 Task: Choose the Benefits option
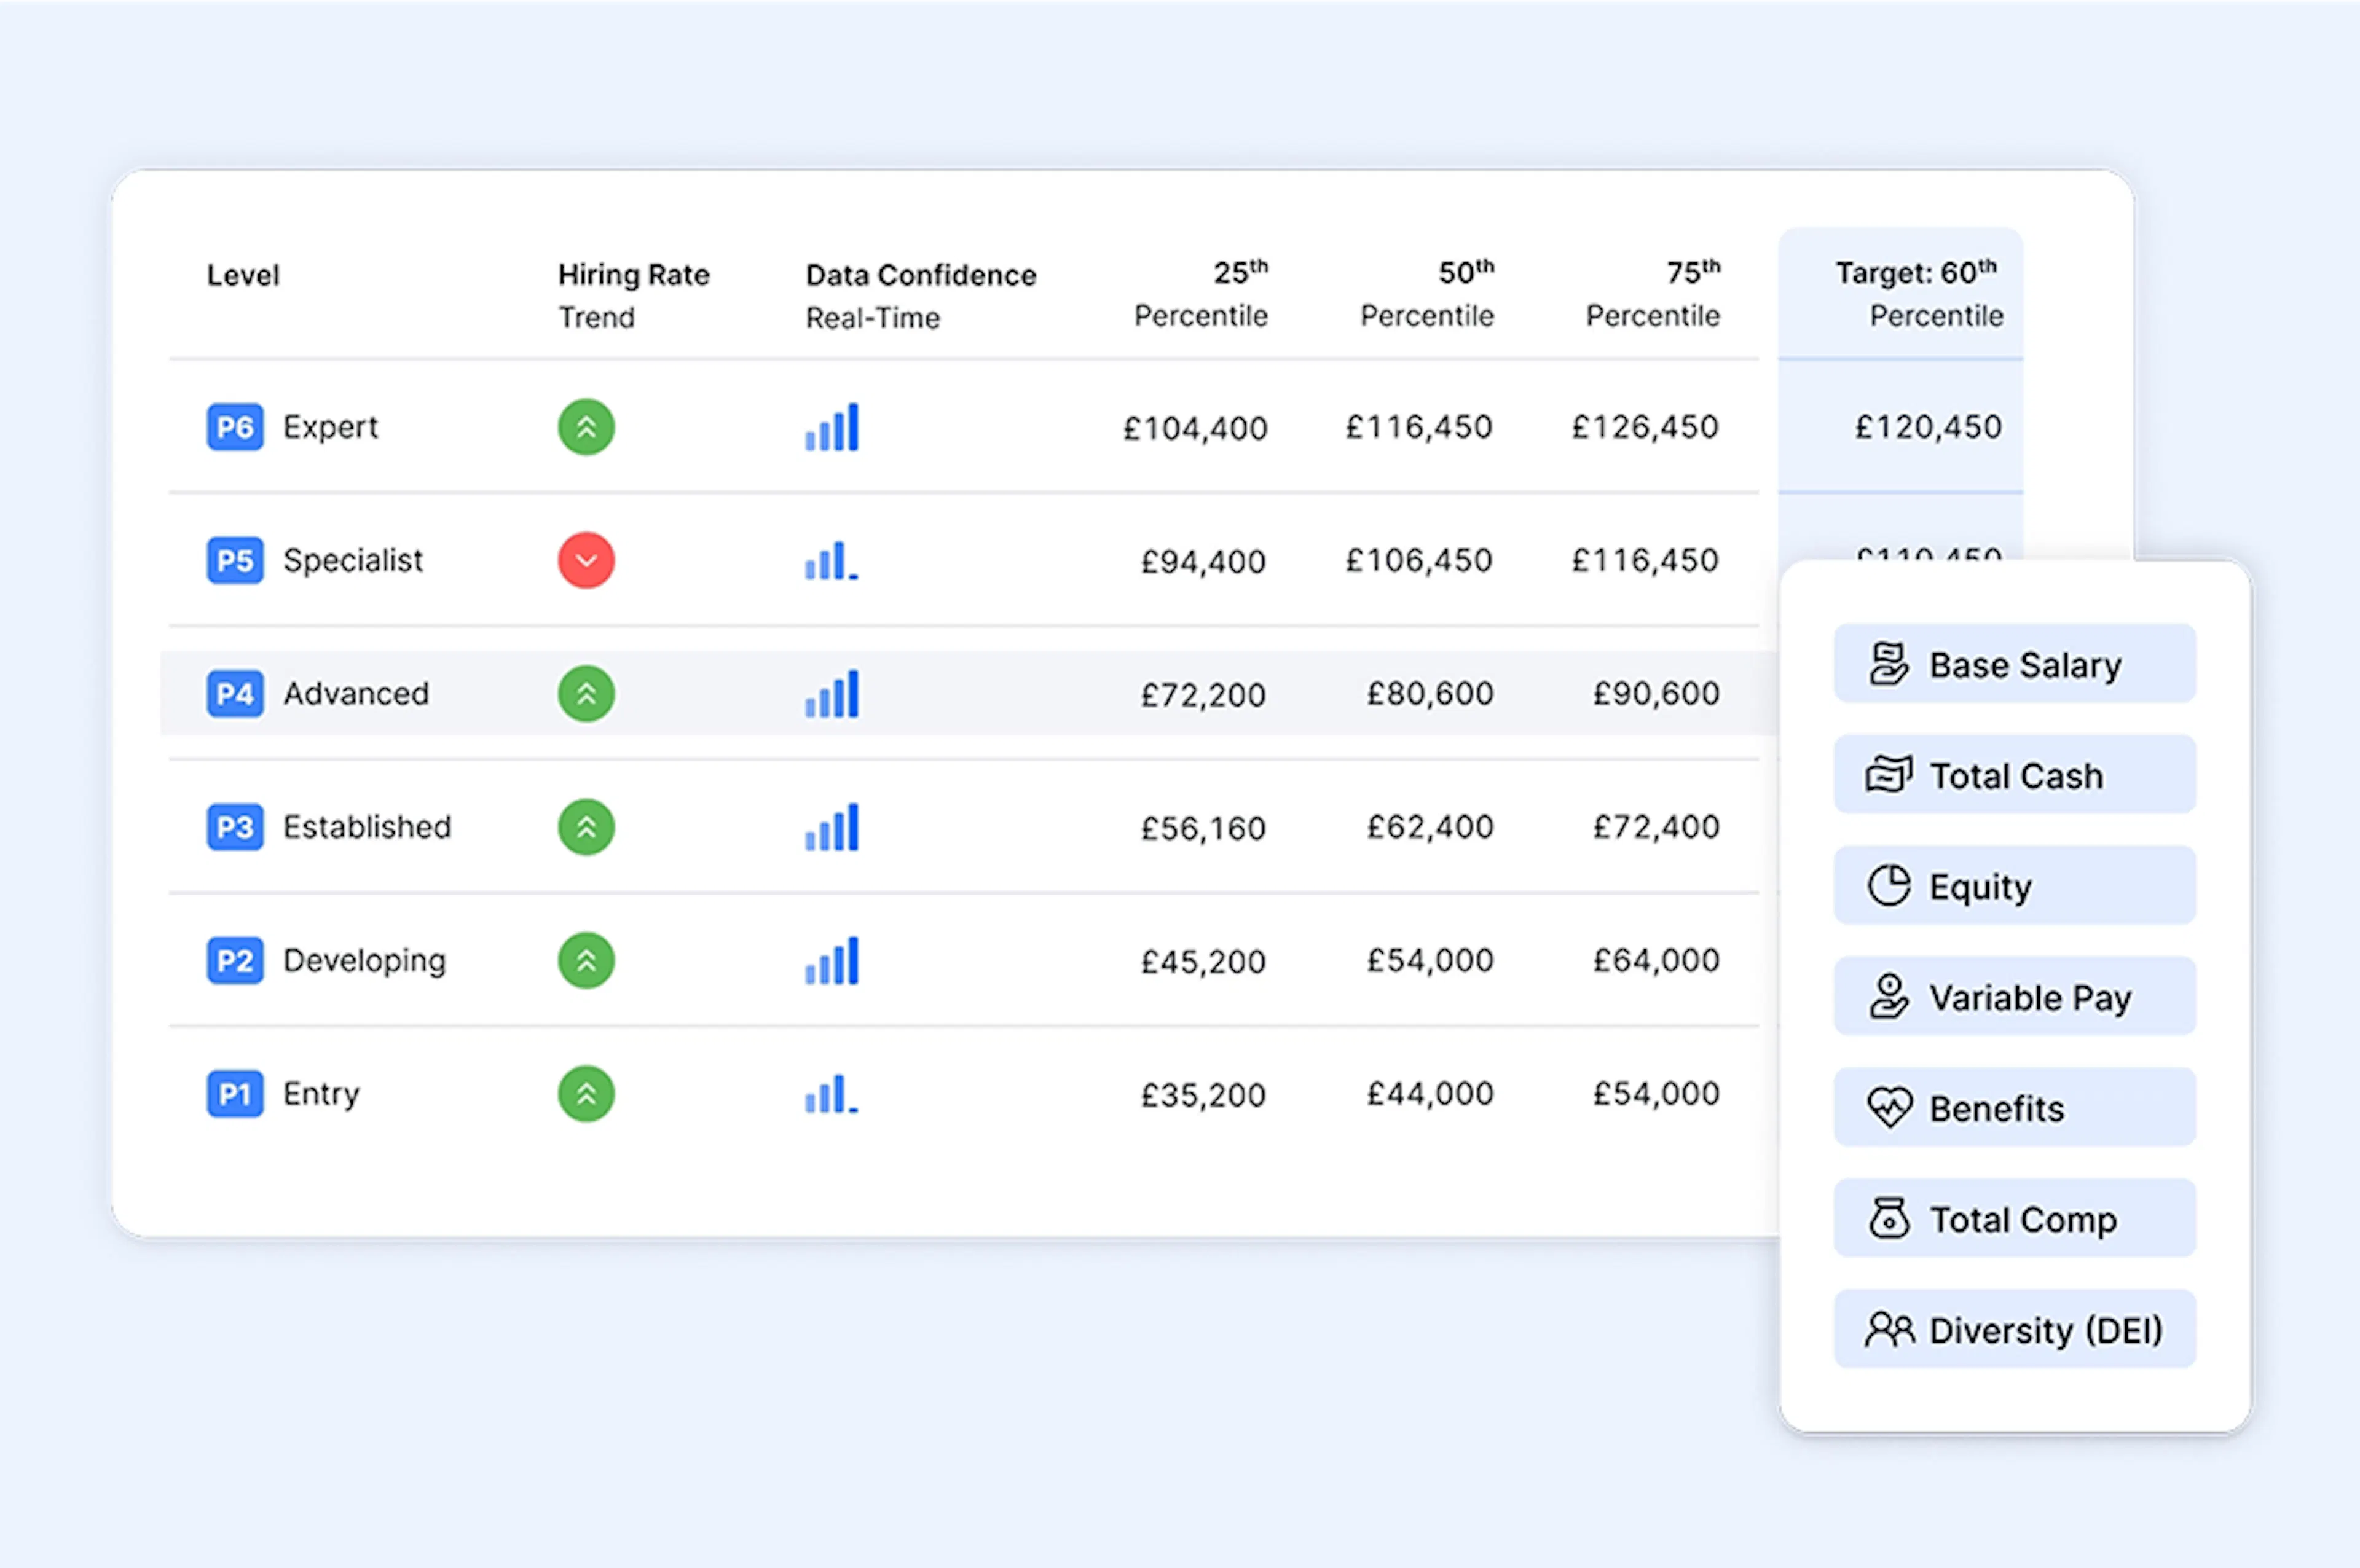pos(2014,1108)
